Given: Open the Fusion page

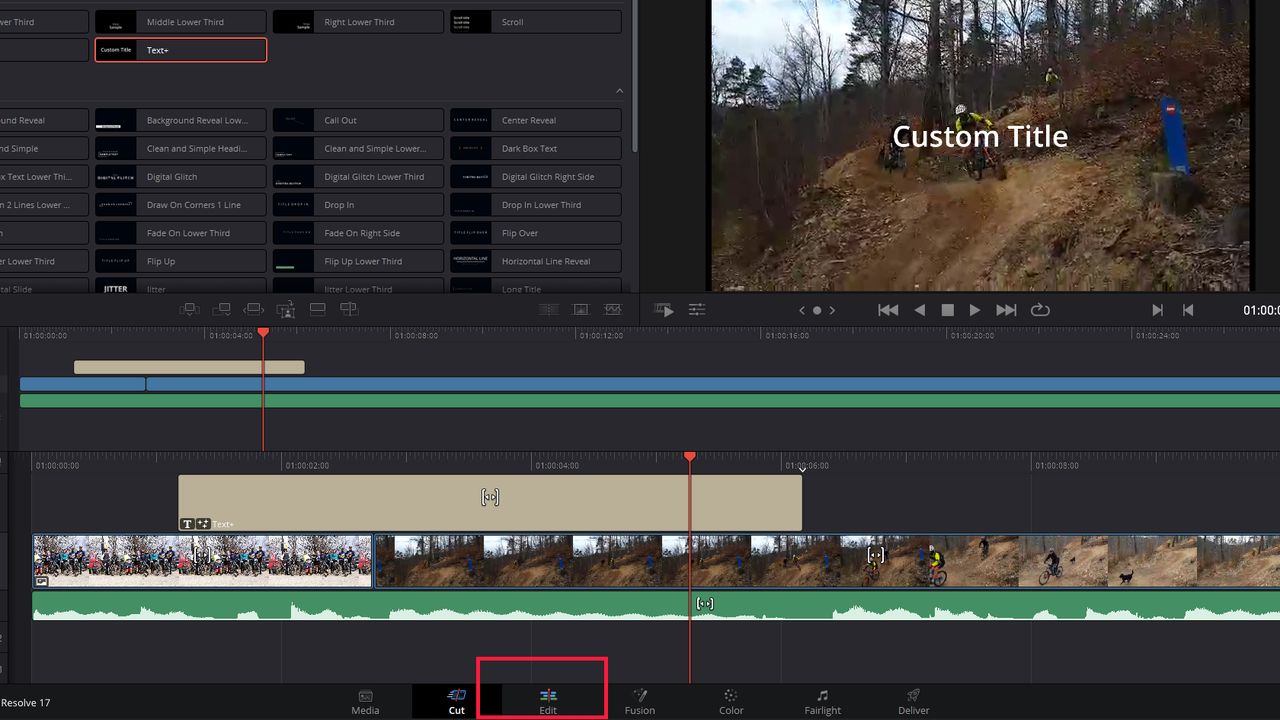Looking at the screenshot, I should pos(640,701).
